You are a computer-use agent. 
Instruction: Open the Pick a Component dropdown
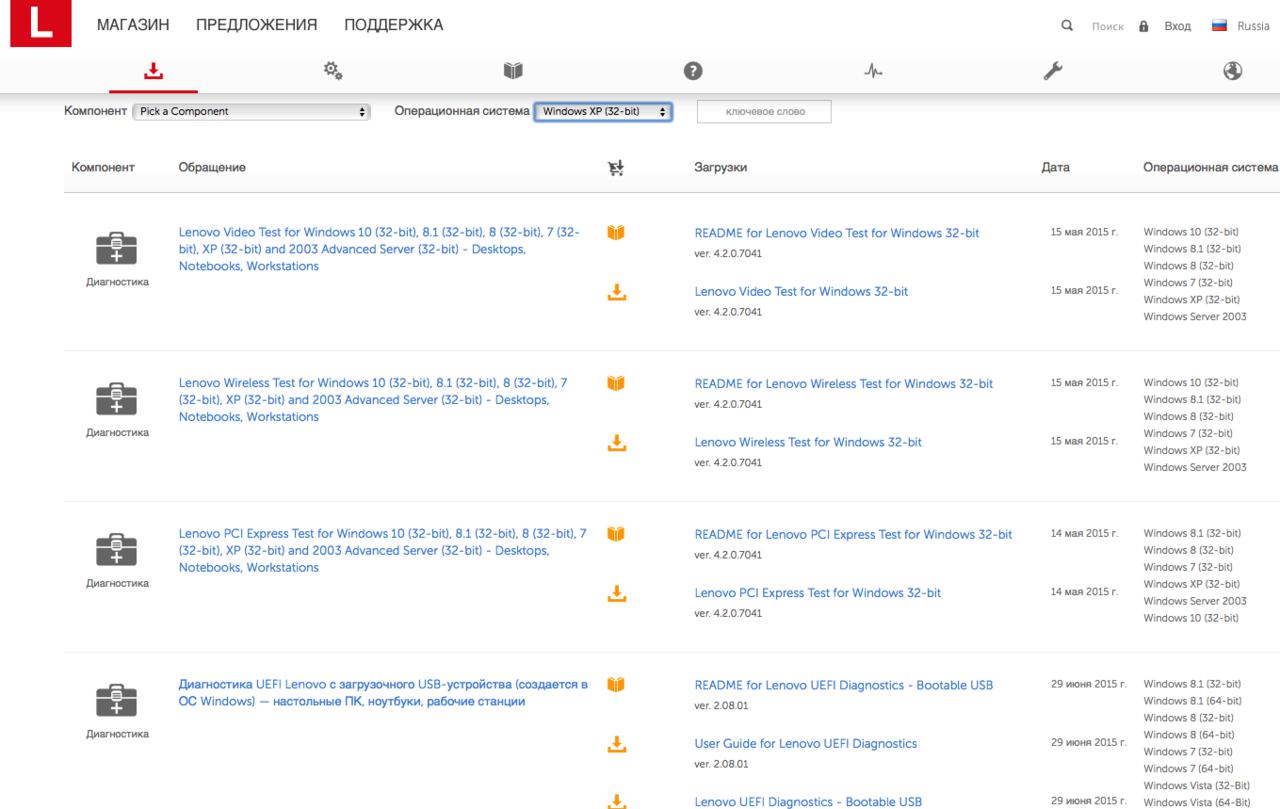251,112
